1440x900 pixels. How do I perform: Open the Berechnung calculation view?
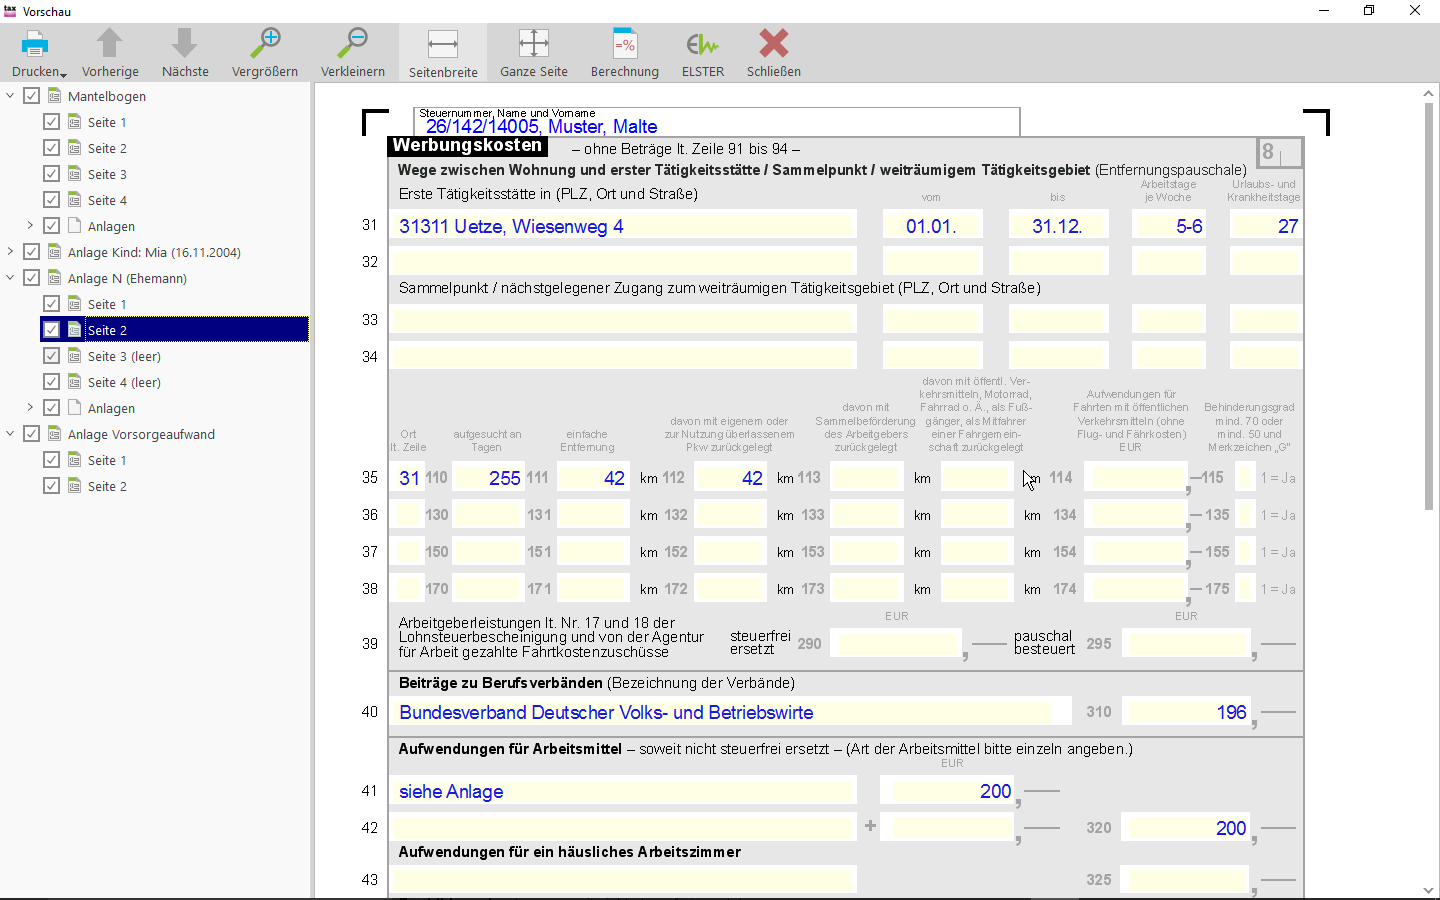coord(625,53)
